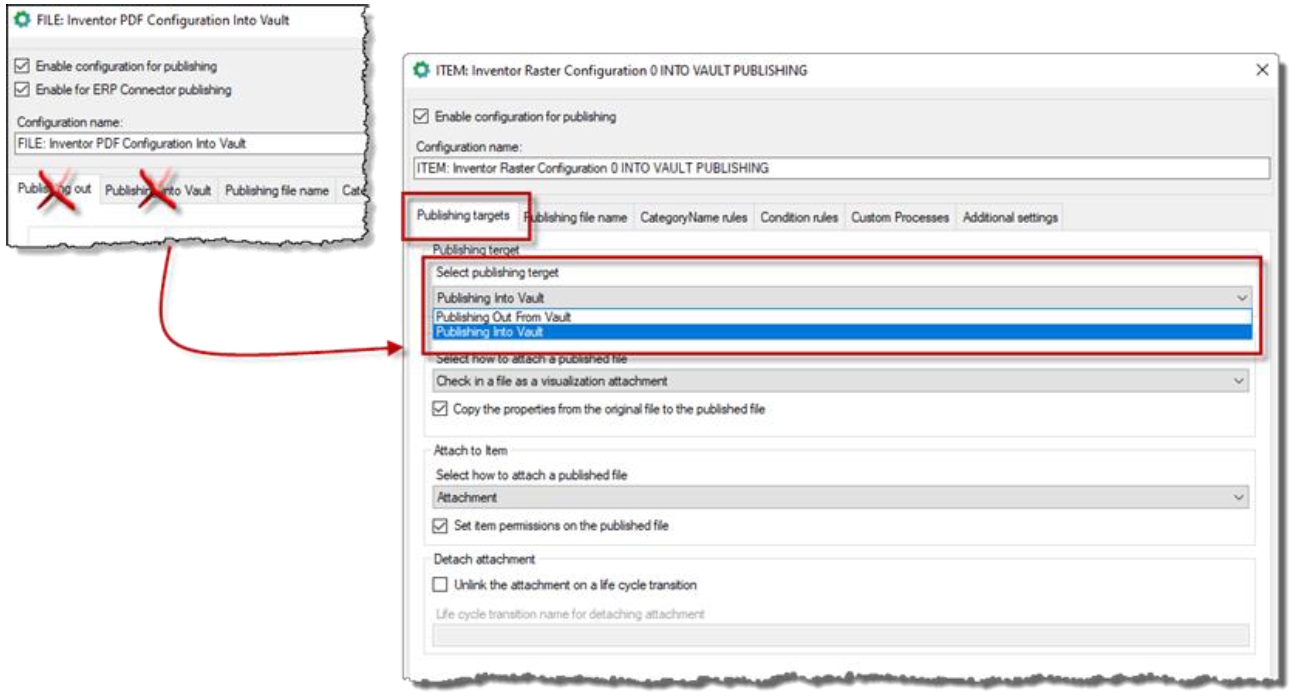Choose Publishing Out From Vault option
This screenshot has height=697, width=1293.
503,317
